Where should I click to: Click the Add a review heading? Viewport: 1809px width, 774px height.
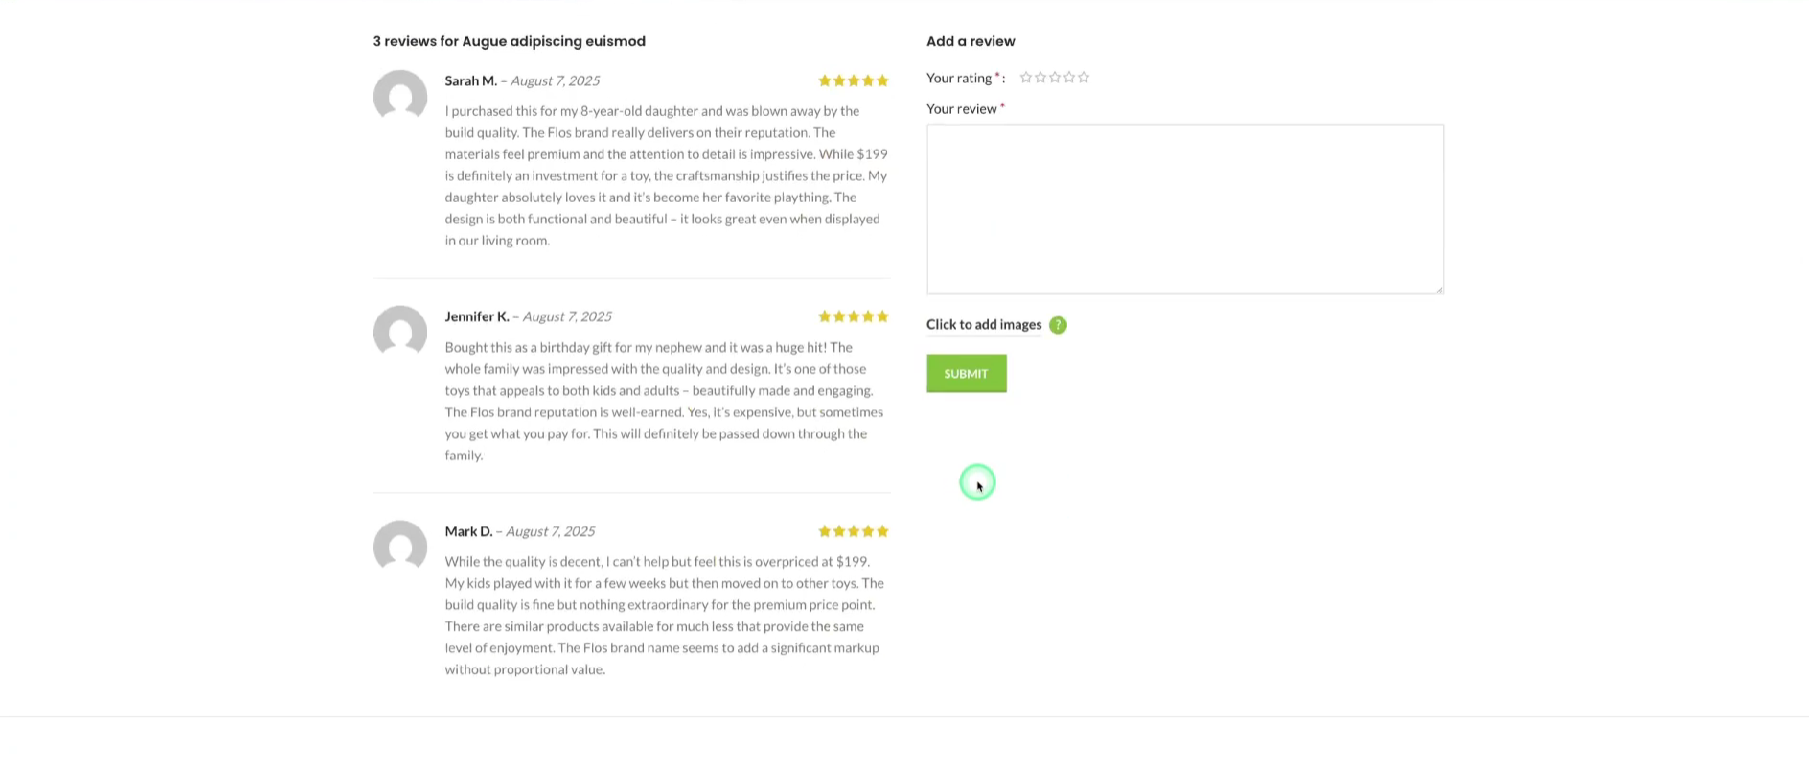[970, 41]
